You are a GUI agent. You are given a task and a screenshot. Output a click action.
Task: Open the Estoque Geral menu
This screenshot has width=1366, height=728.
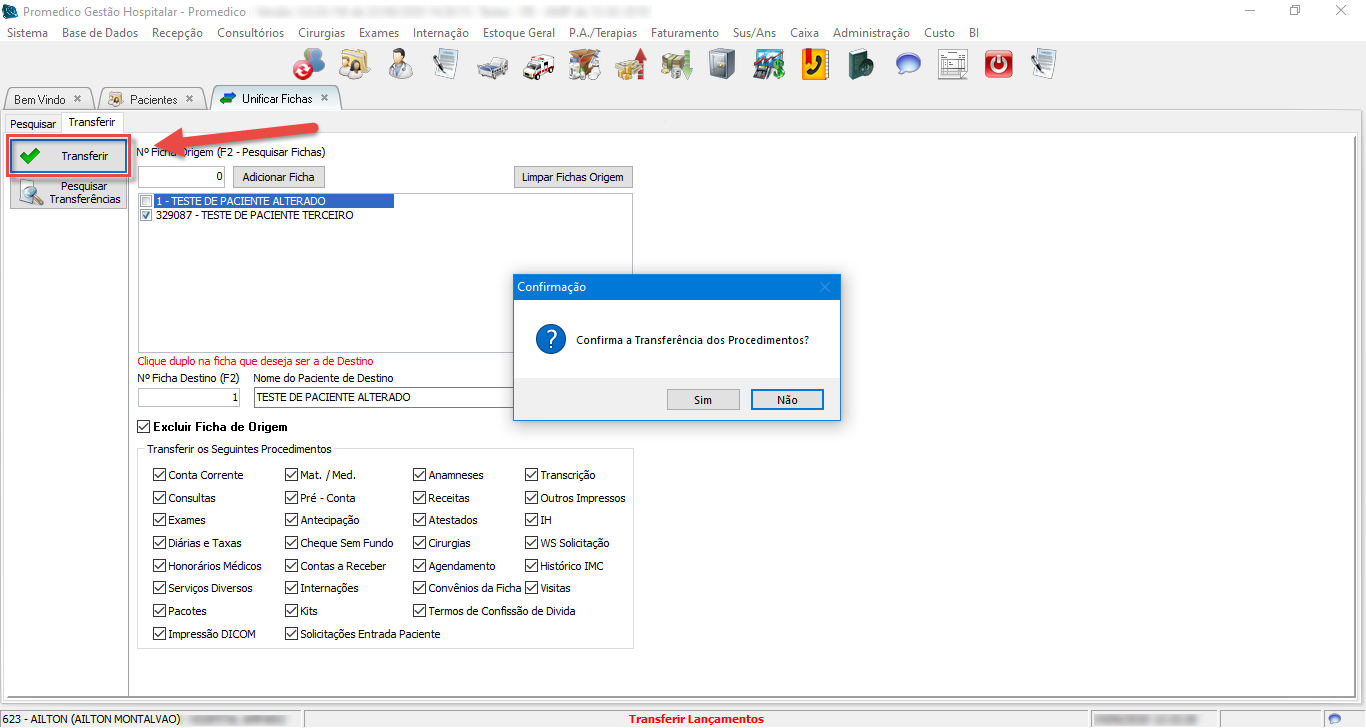518,33
